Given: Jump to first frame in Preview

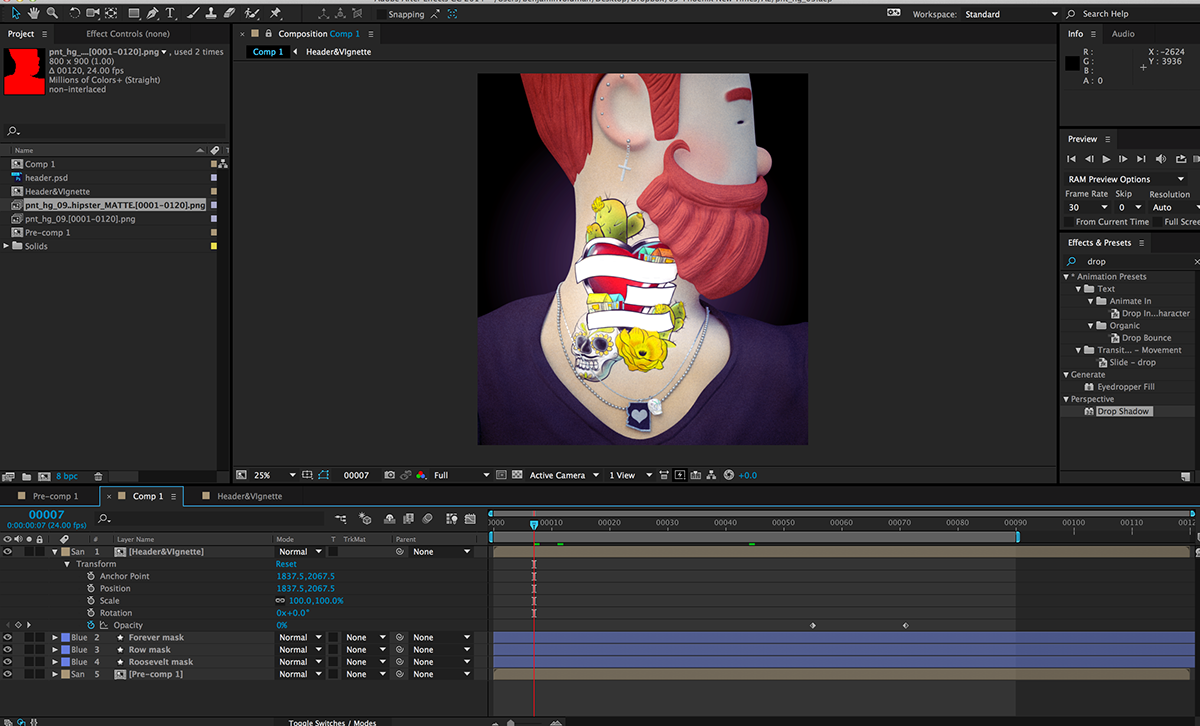Looking at the screenshot, I should [x=1072, y=159].
